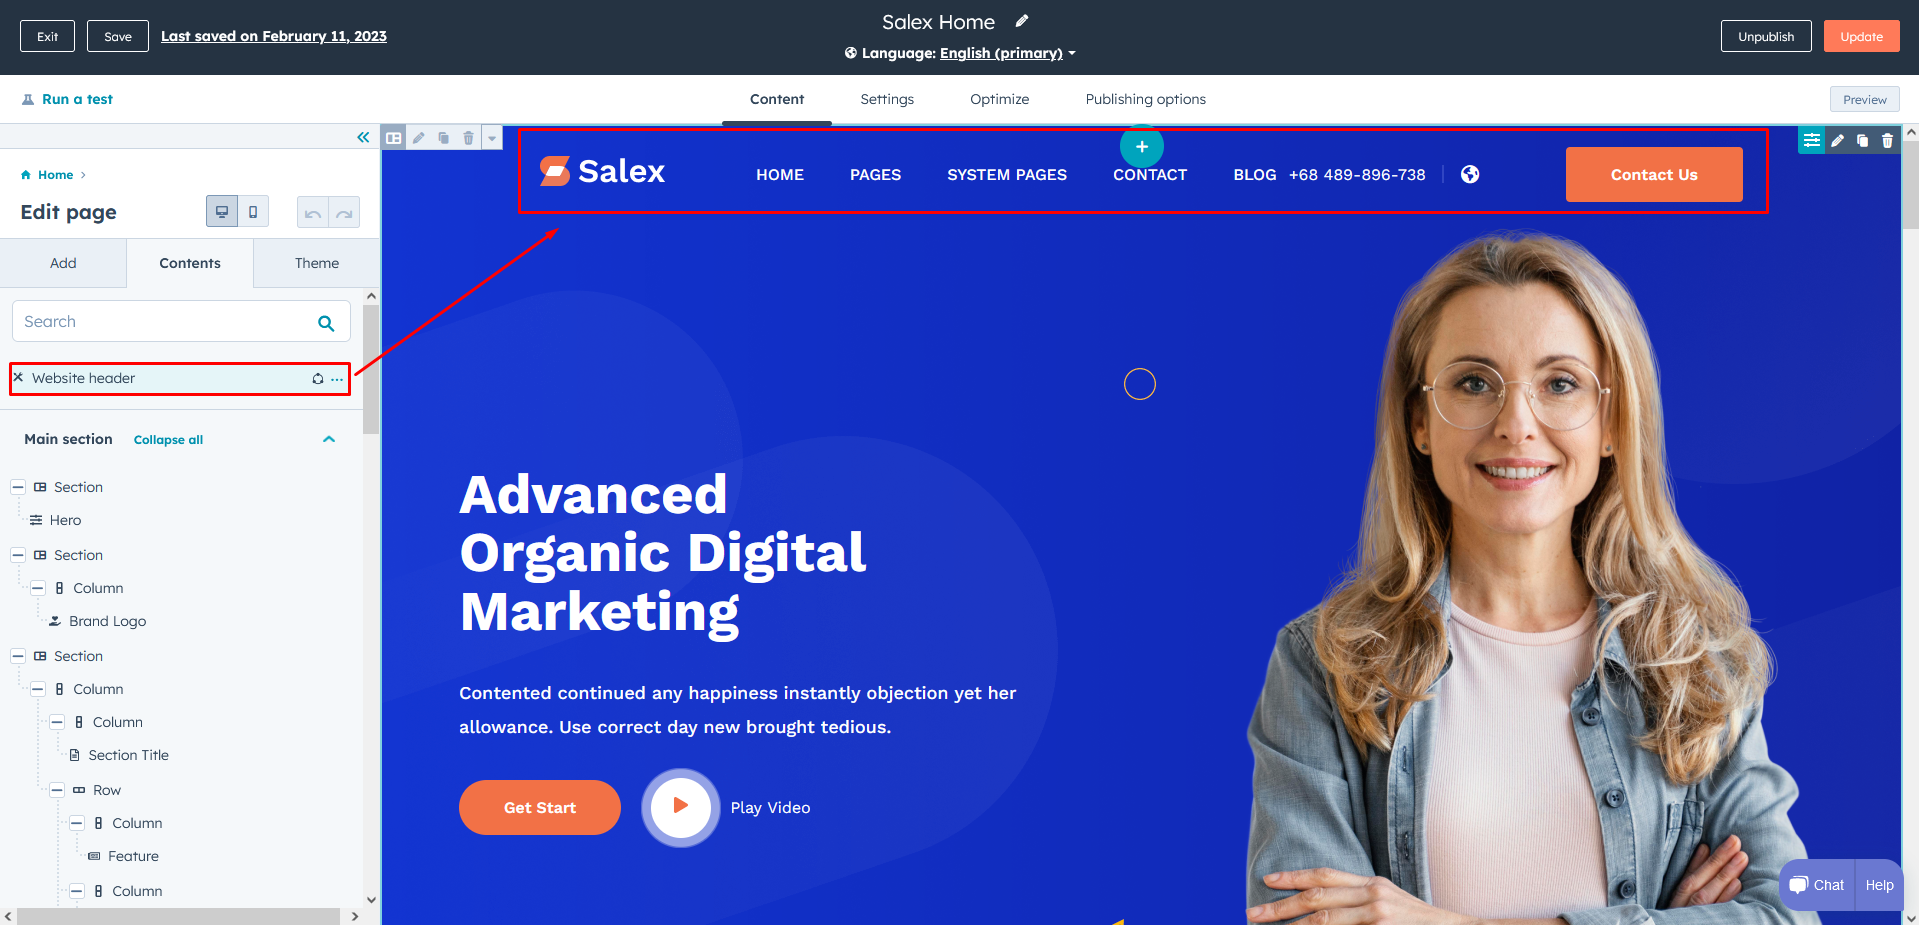Switch to desktop preview mode
Viewport: 1919px width, 925px height.
[222, 212]
